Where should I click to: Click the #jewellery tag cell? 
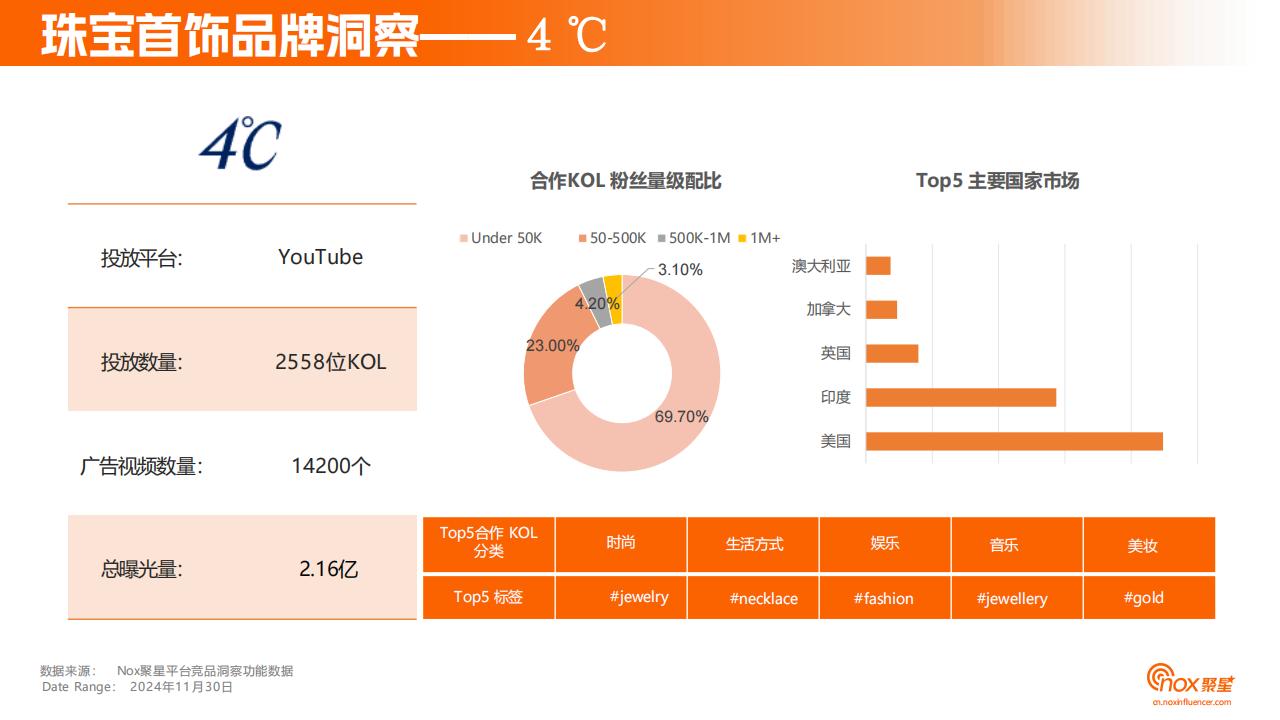point(1017,597)
